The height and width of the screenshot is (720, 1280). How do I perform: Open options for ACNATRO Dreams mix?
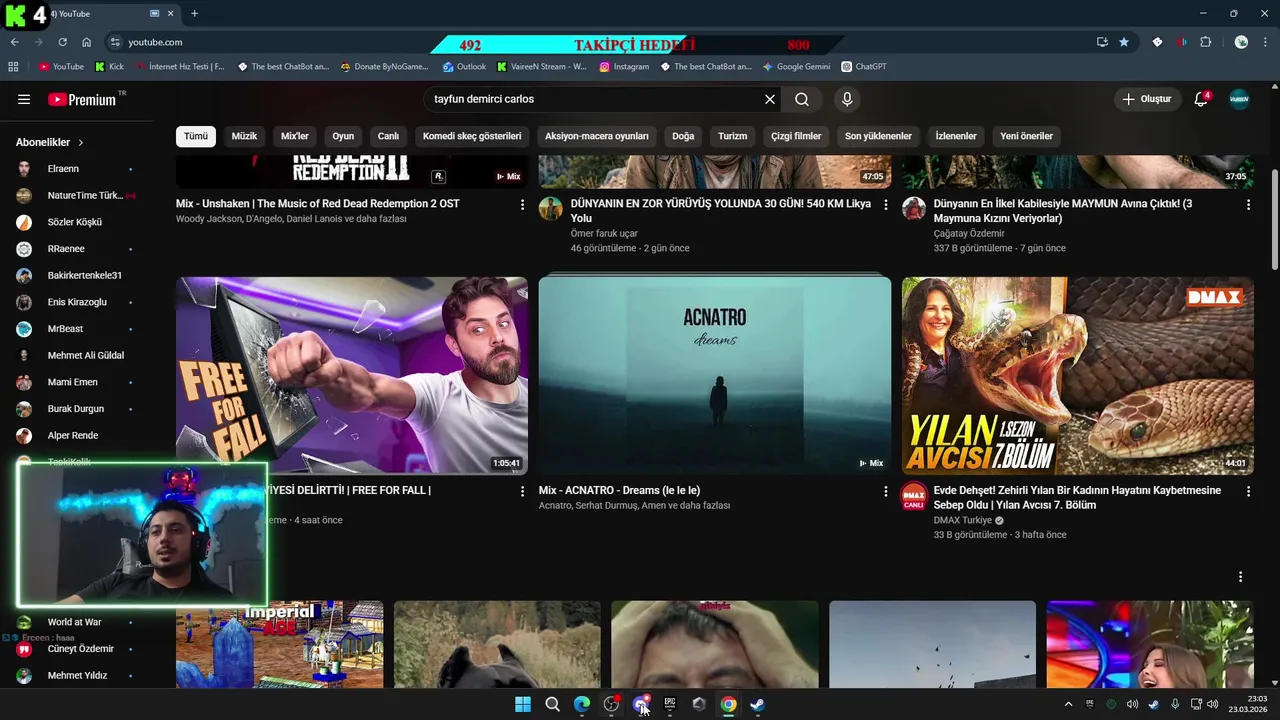coord(885,491)
